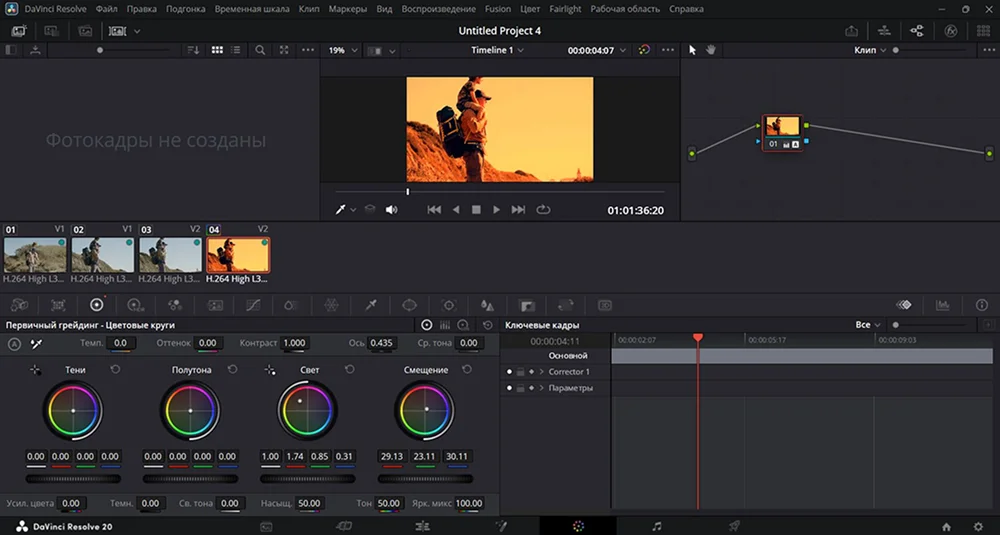Toggle Corrector 1 keyframe enable dot
Screen dimensions: 1000x535
tap(510, 372)
